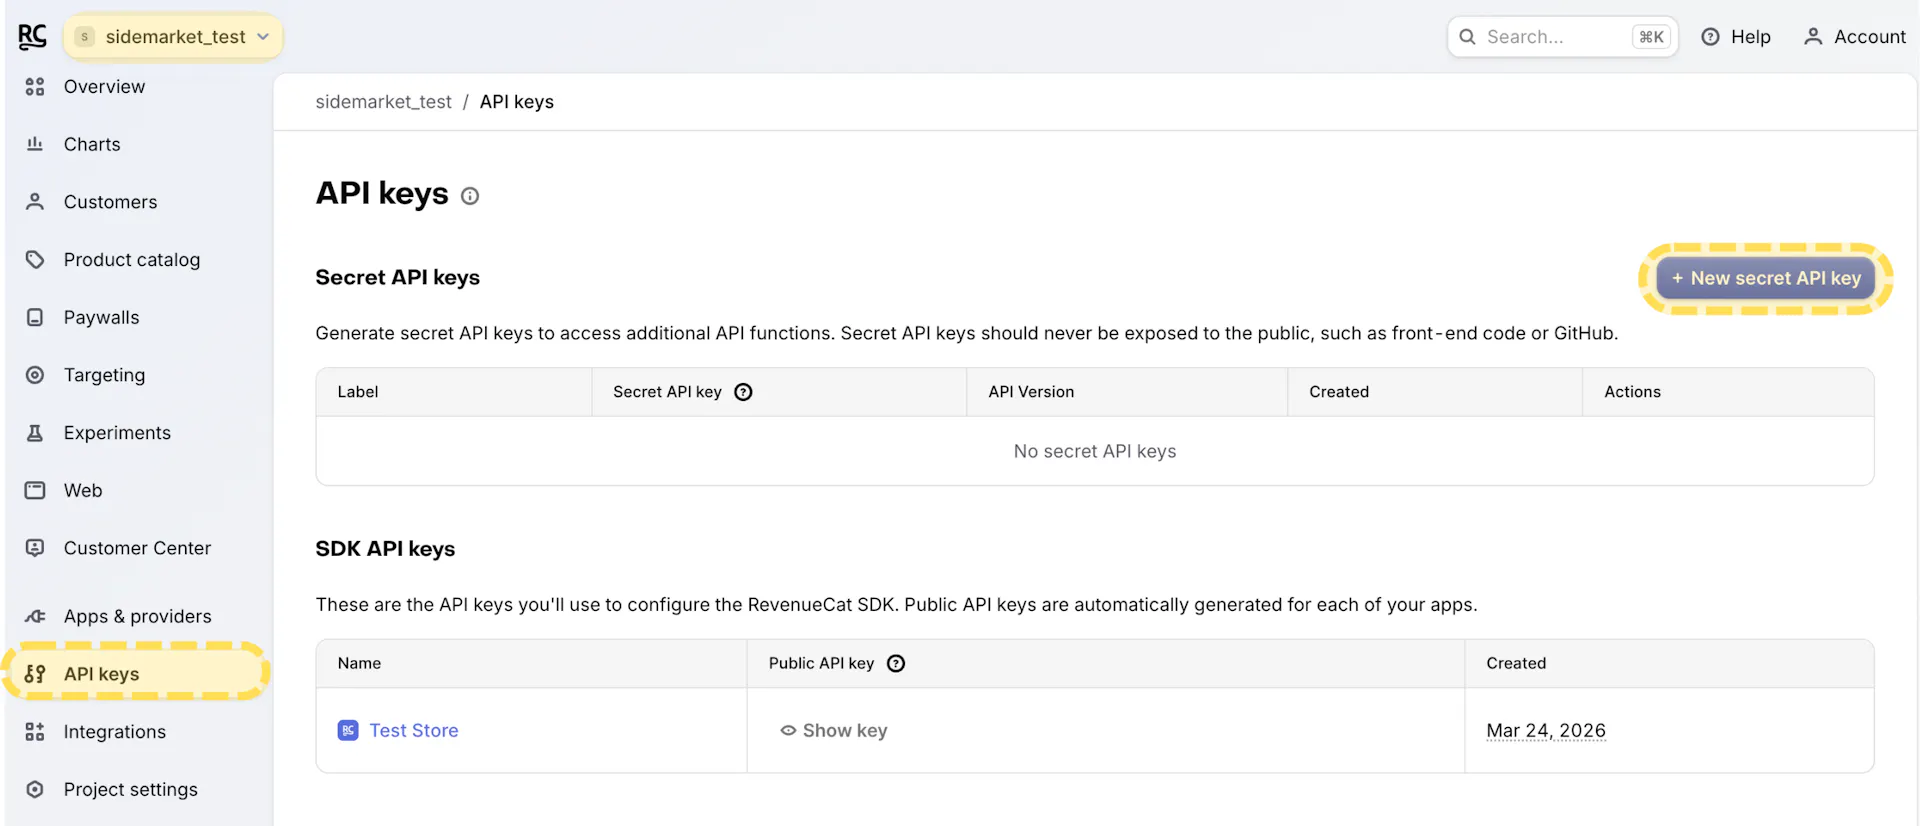Create a new secret API key
The width and height of the screenshot is (1920, 826).
click(1765, 279)
